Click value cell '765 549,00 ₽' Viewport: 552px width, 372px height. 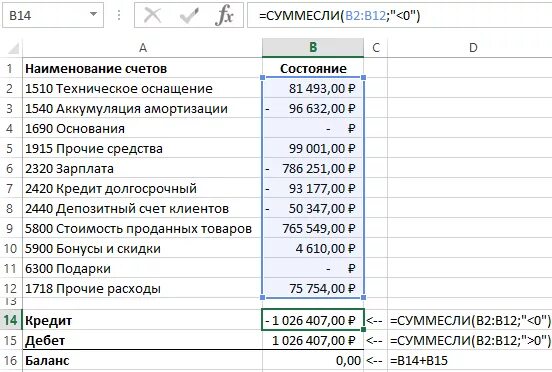(x=313, y=229)
